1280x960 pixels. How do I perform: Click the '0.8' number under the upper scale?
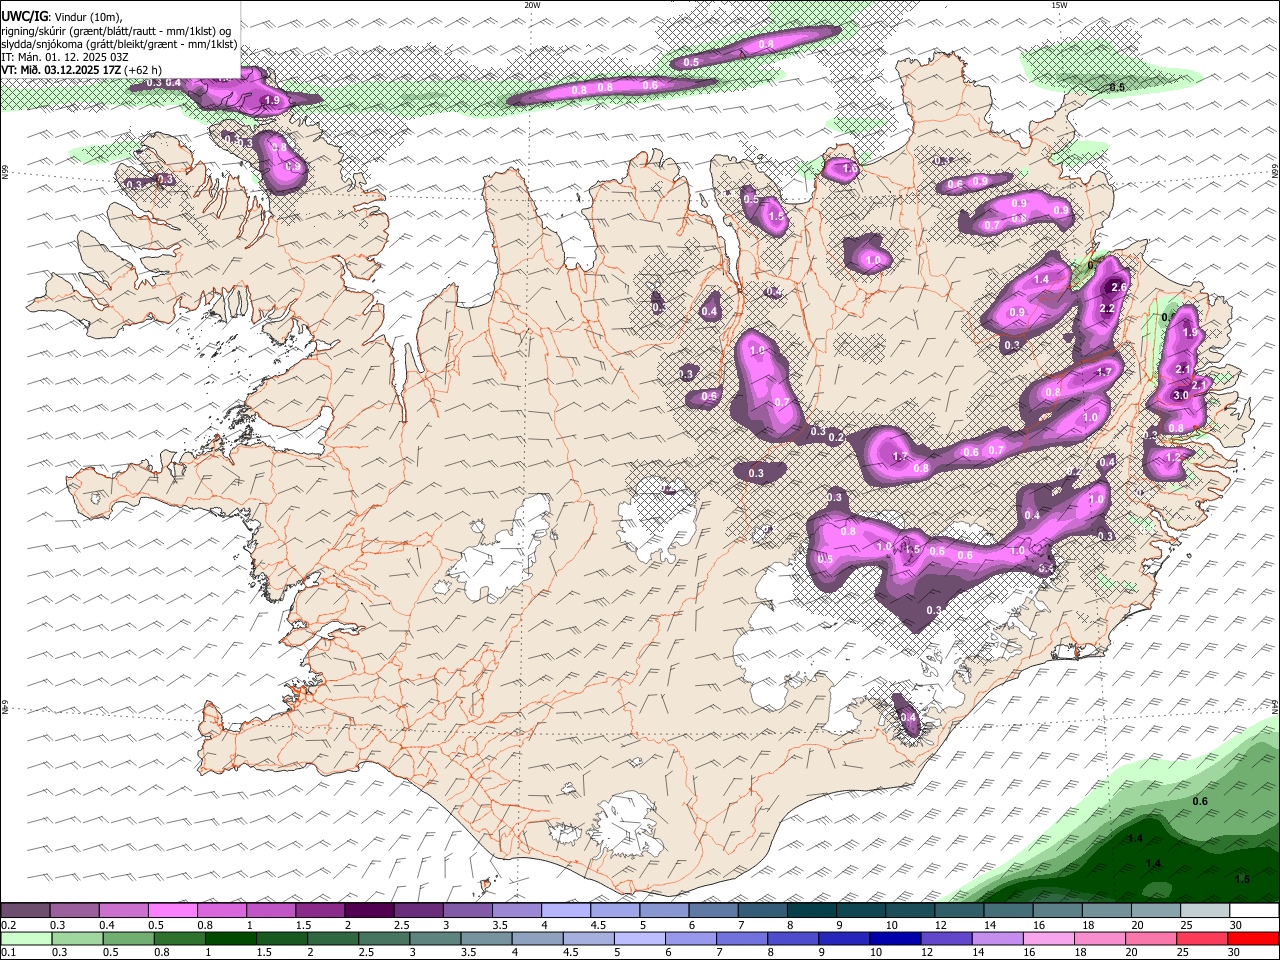(x=205, y=925)
